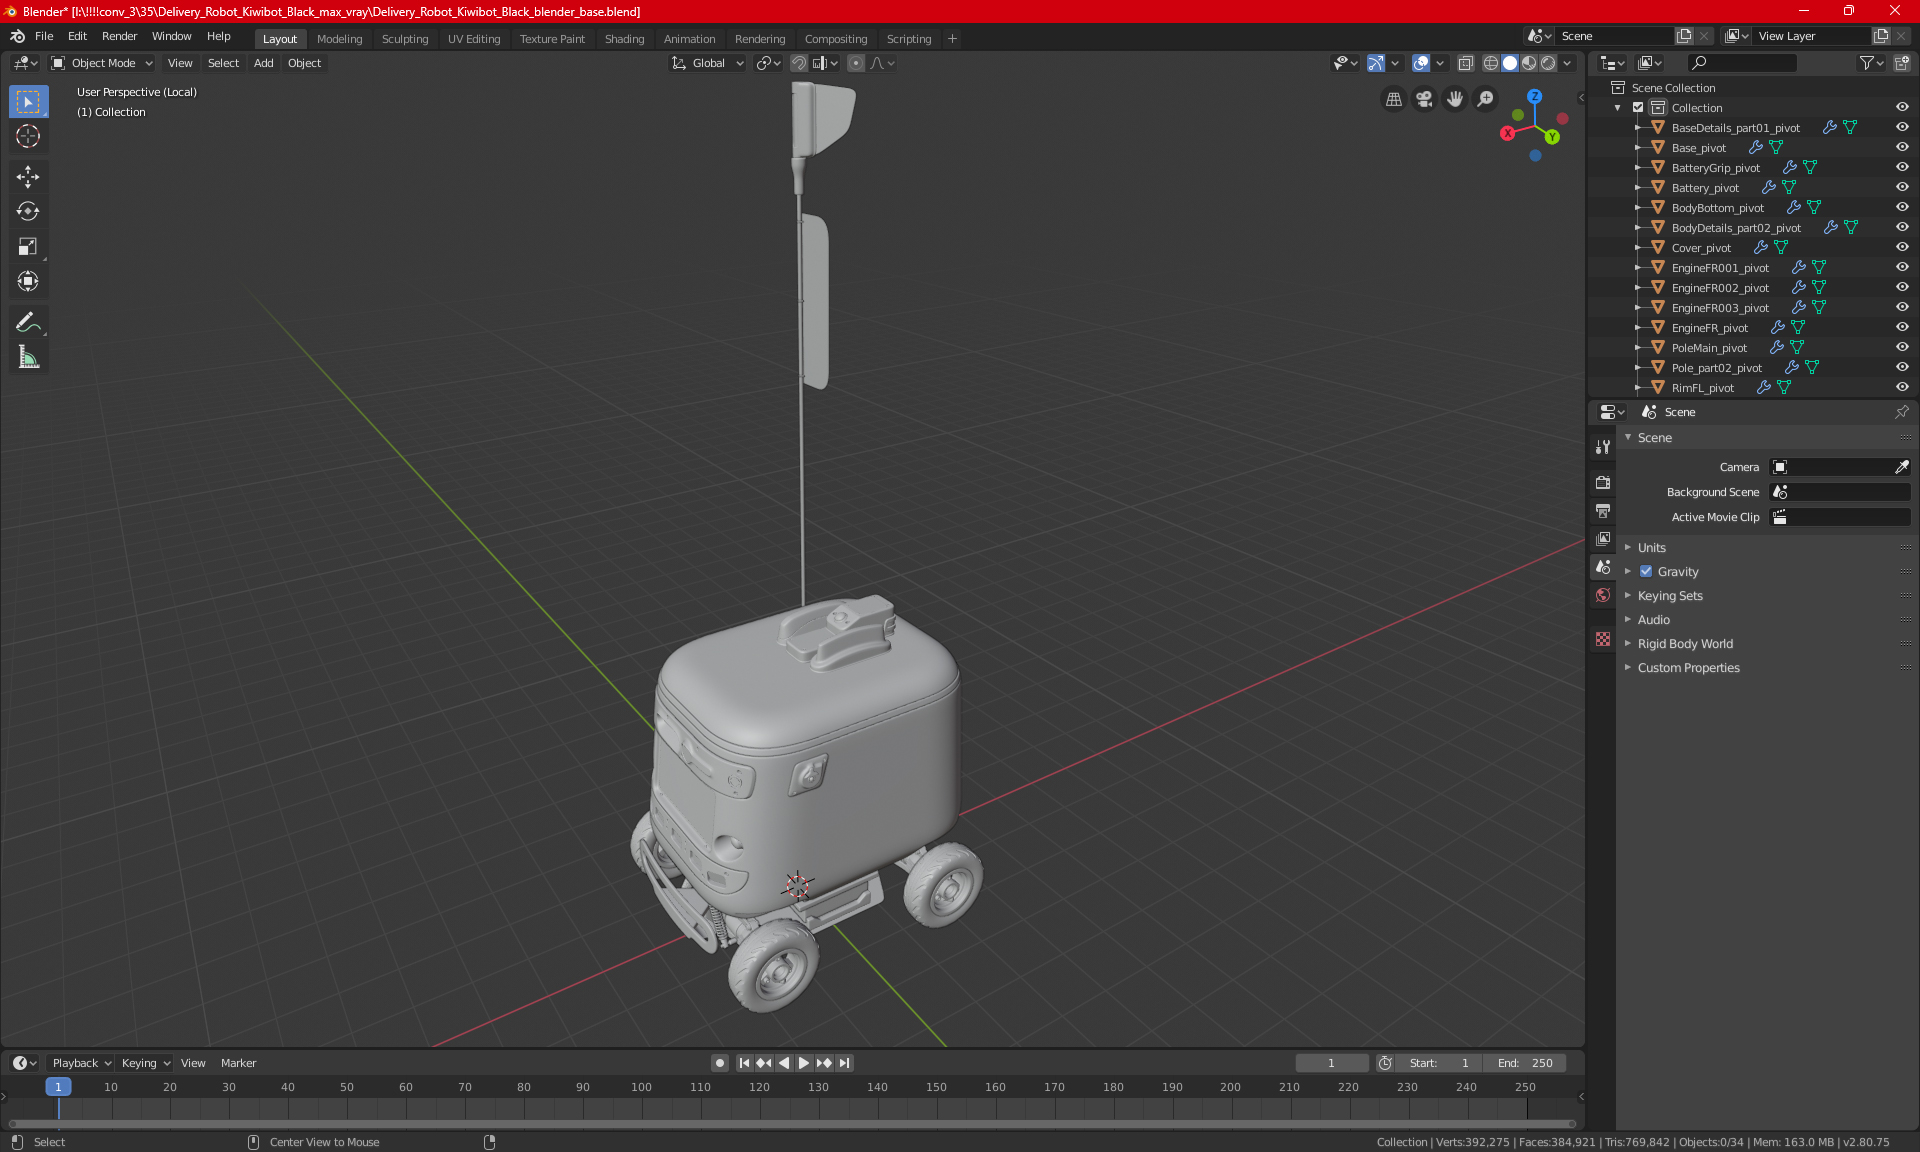Viewport: 1920px width, 1152px height.
Task: Select the Rotate tool
Action: point(28,211)
